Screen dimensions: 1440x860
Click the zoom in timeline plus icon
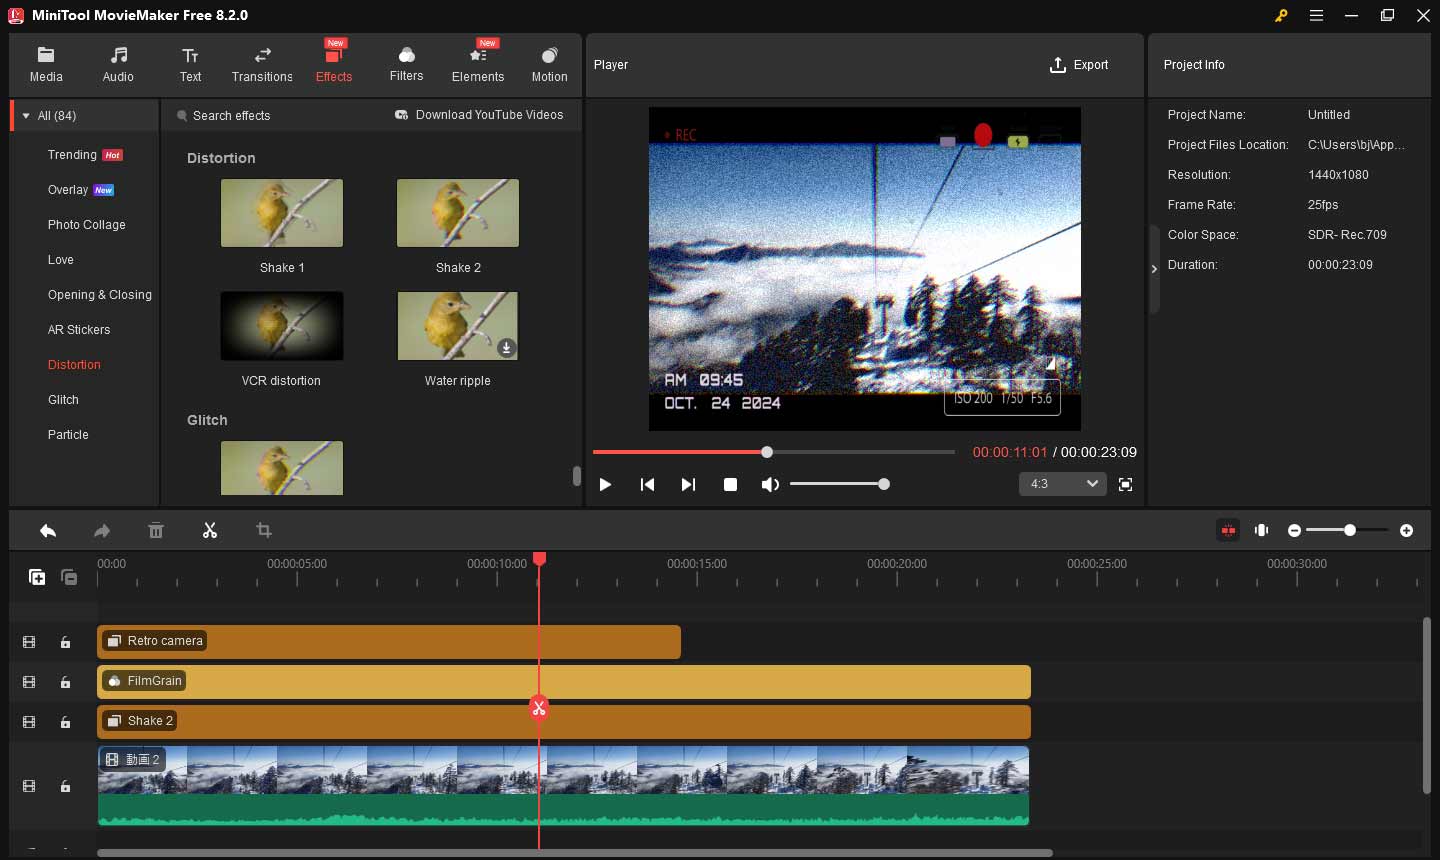pos(1406,530)
